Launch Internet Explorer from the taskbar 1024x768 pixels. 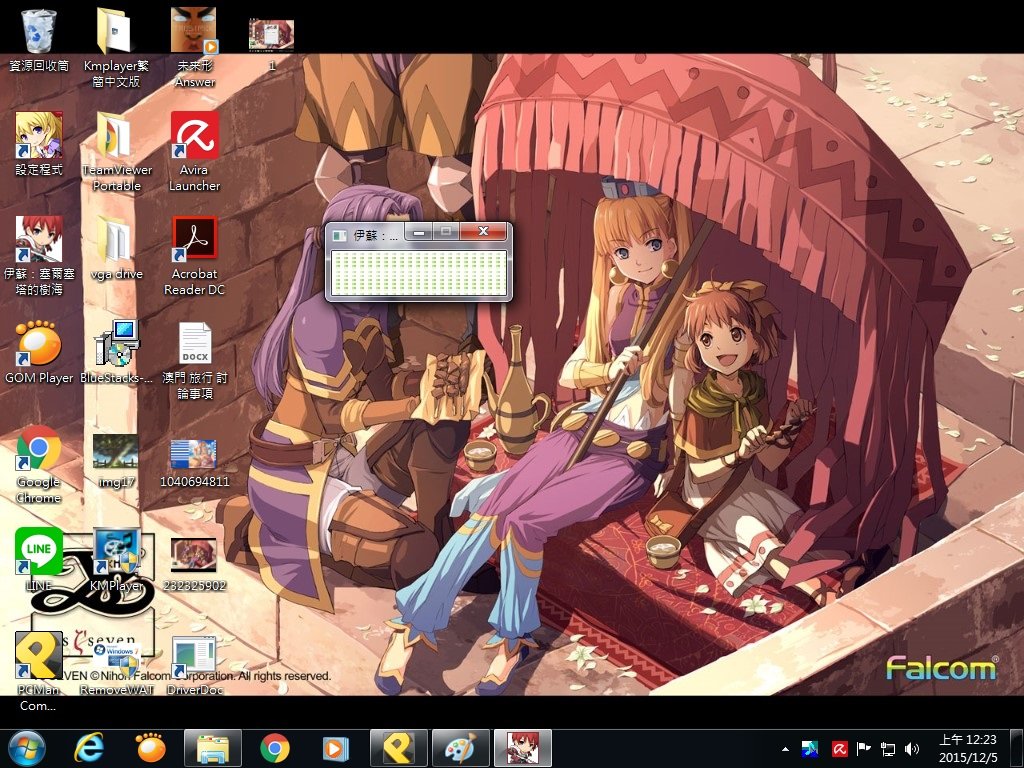pyautogui.click(x=89, y=748)
